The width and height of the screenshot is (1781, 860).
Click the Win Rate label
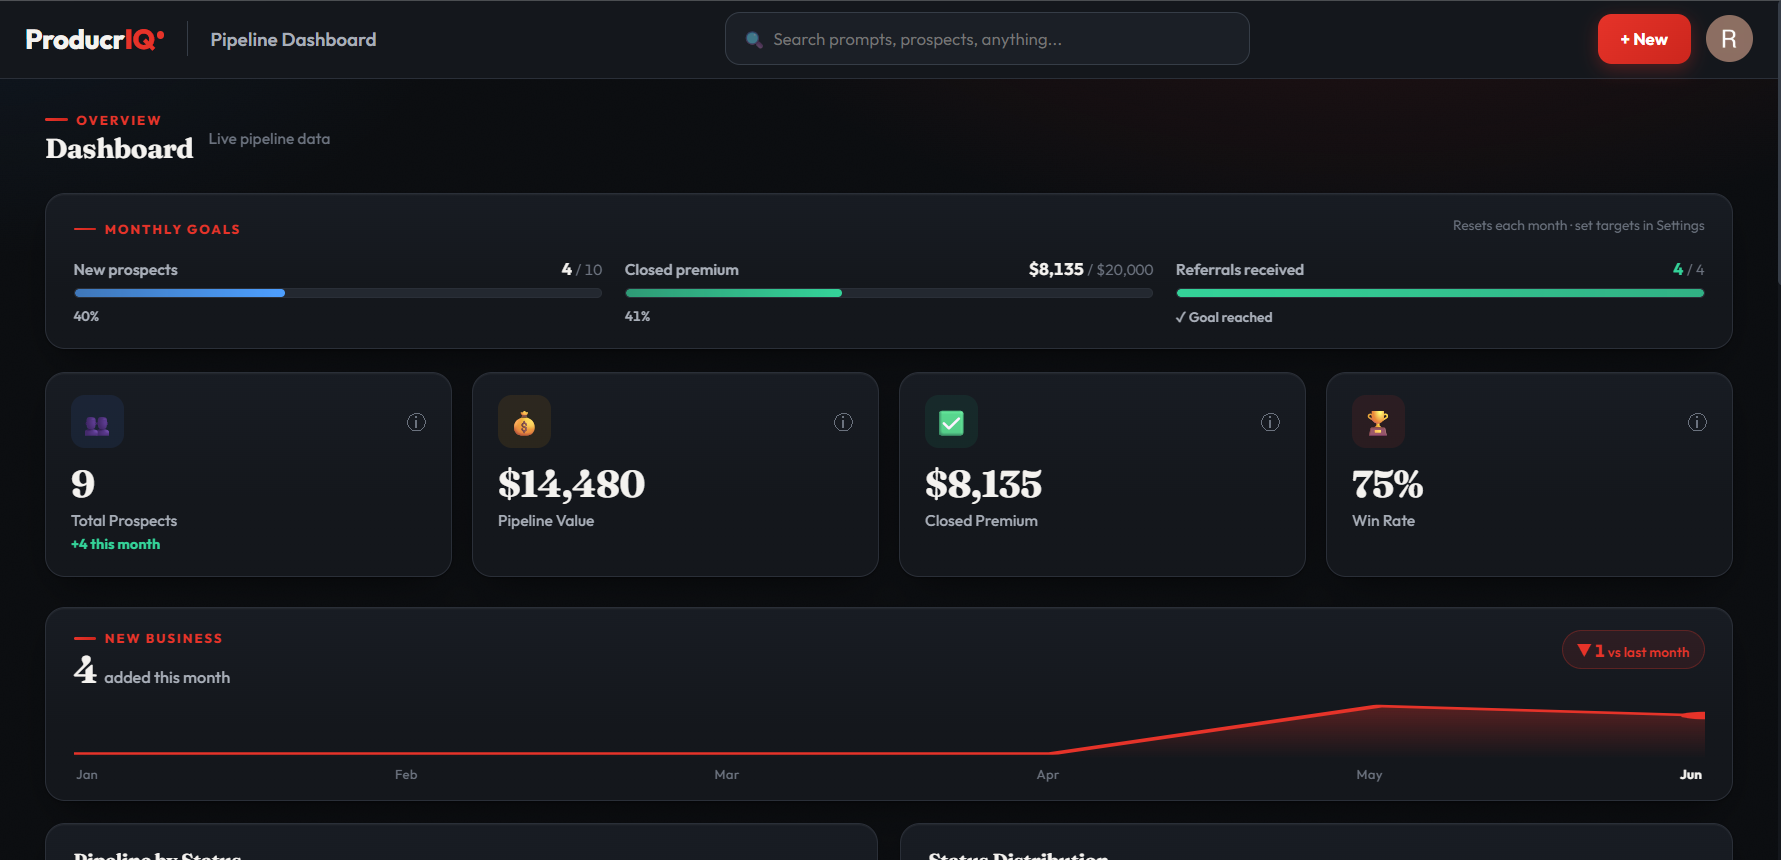point(1383,521)
